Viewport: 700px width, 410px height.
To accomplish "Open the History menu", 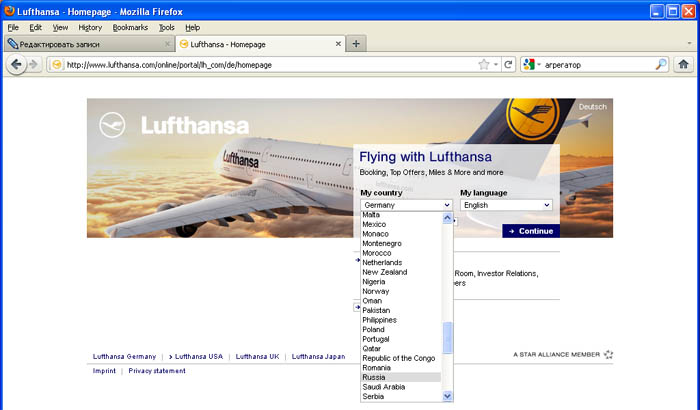I will 90,27.
